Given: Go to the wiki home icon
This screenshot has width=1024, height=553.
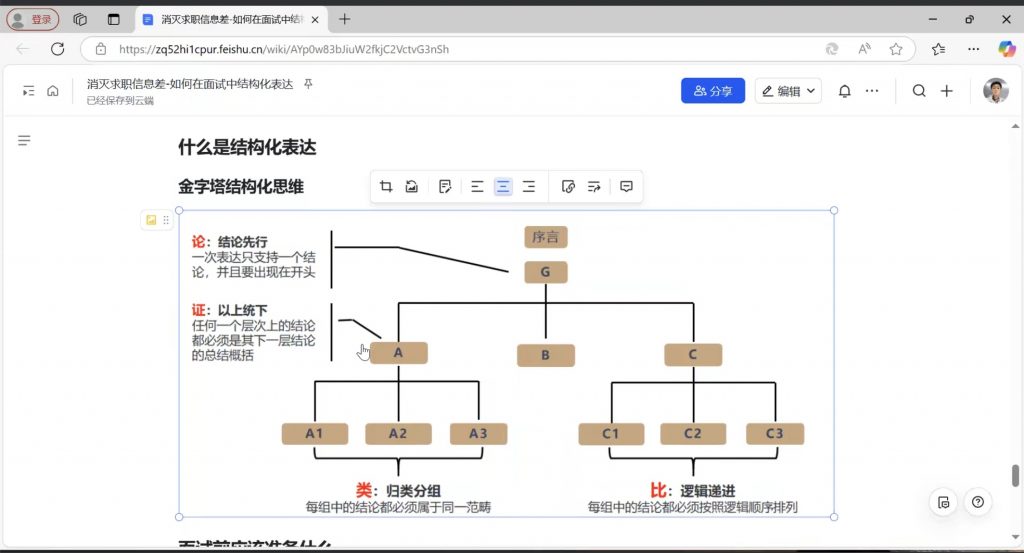Looking at the screenshot, I should coord(53,91).
